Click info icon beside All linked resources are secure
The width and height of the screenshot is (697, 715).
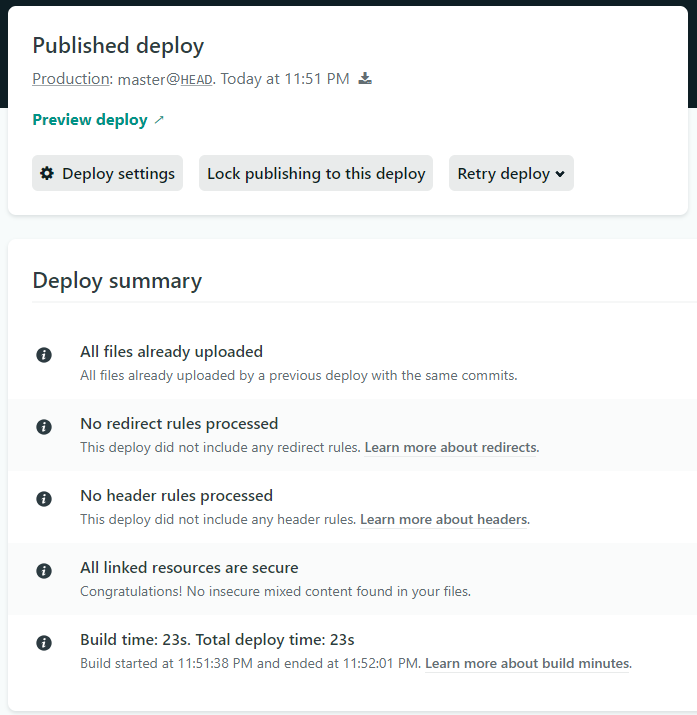[x=44, y=571]
